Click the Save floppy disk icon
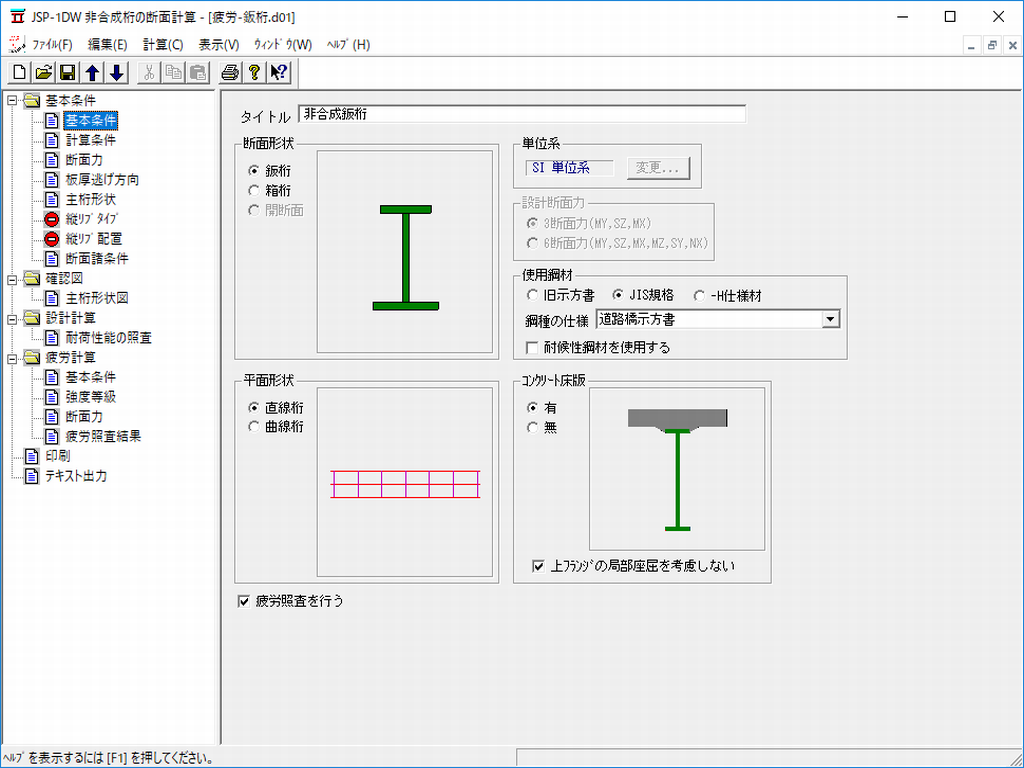The width and height of the screenshot is (1024, 768). tap(68, 72)
